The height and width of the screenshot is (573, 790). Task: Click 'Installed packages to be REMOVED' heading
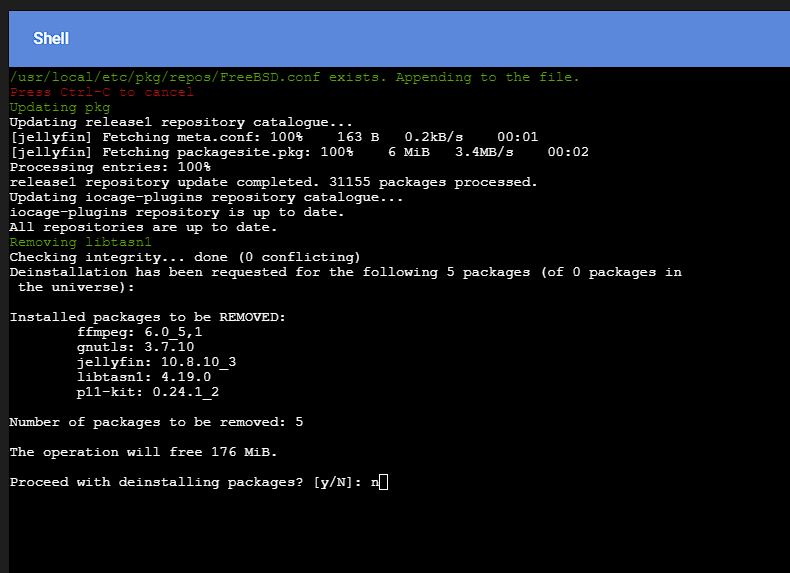[148, 317]
